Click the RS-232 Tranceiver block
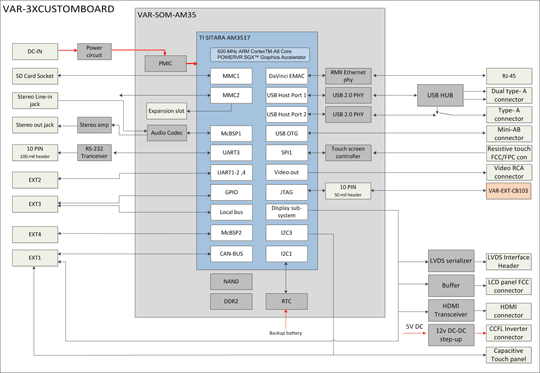Screen dimensions: 540x373 point(94,153)
